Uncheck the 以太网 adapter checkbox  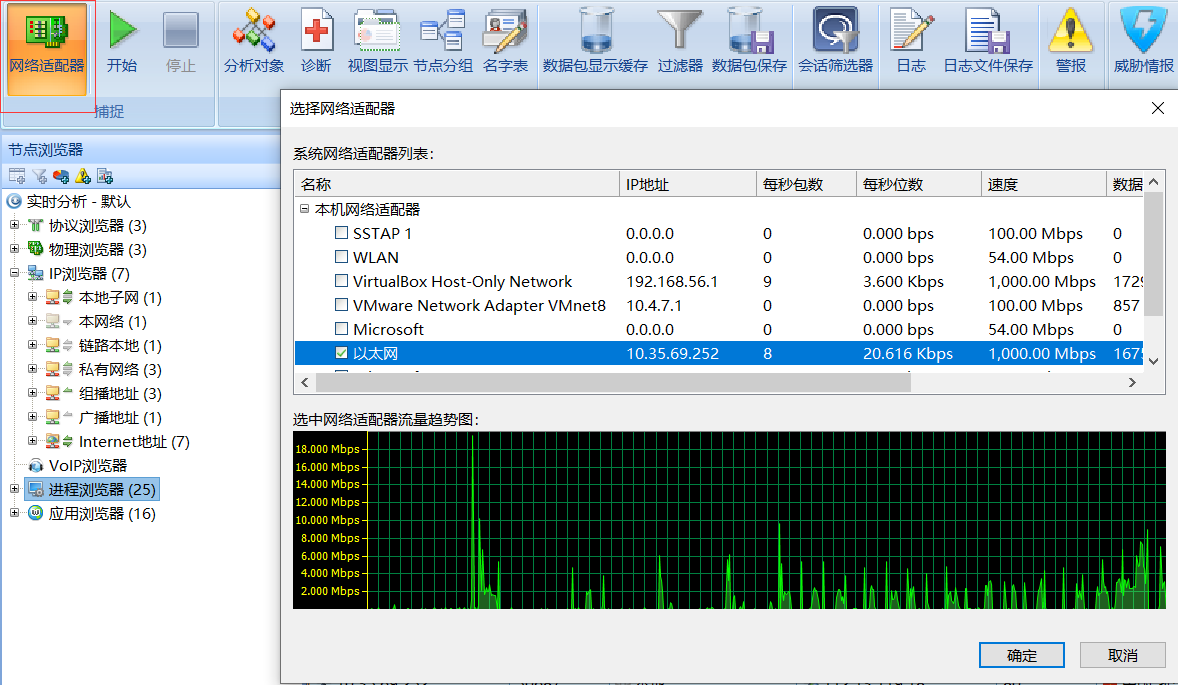coord(341,353)
